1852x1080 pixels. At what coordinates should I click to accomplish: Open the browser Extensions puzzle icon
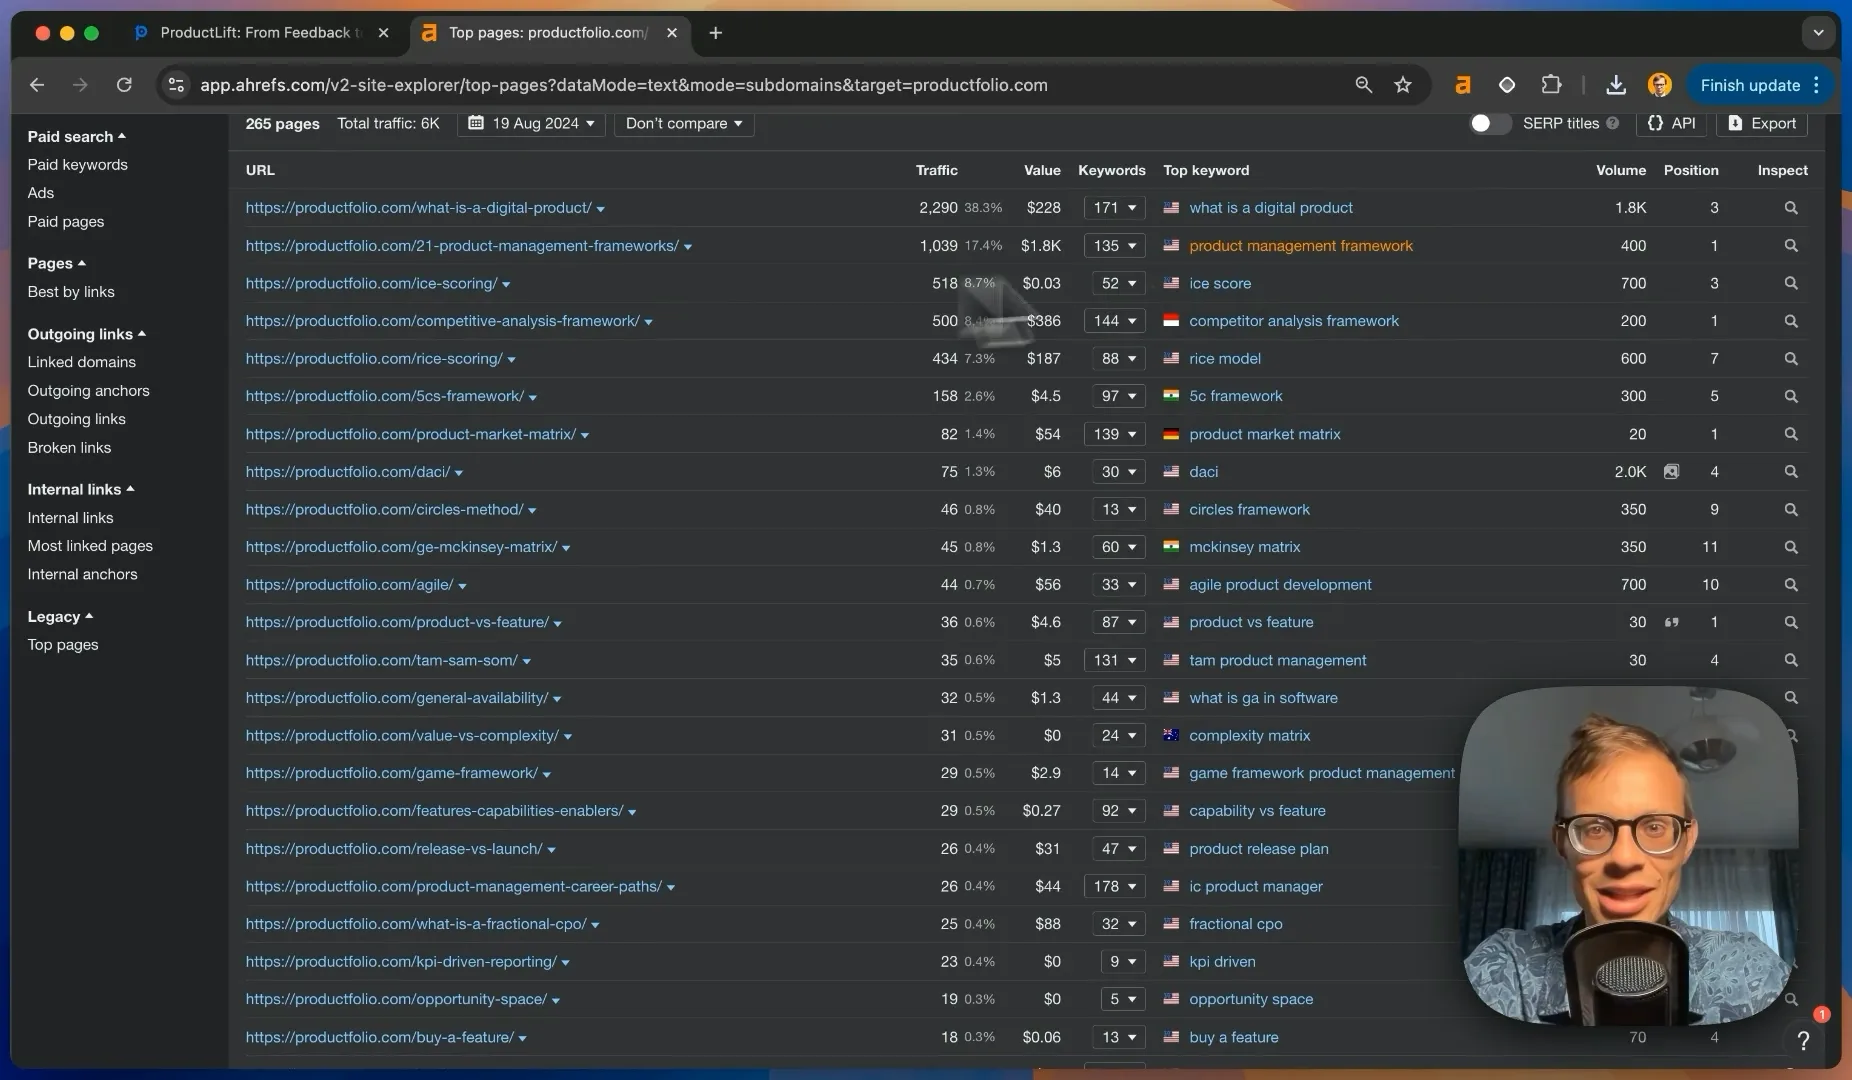coord(1551,85)
